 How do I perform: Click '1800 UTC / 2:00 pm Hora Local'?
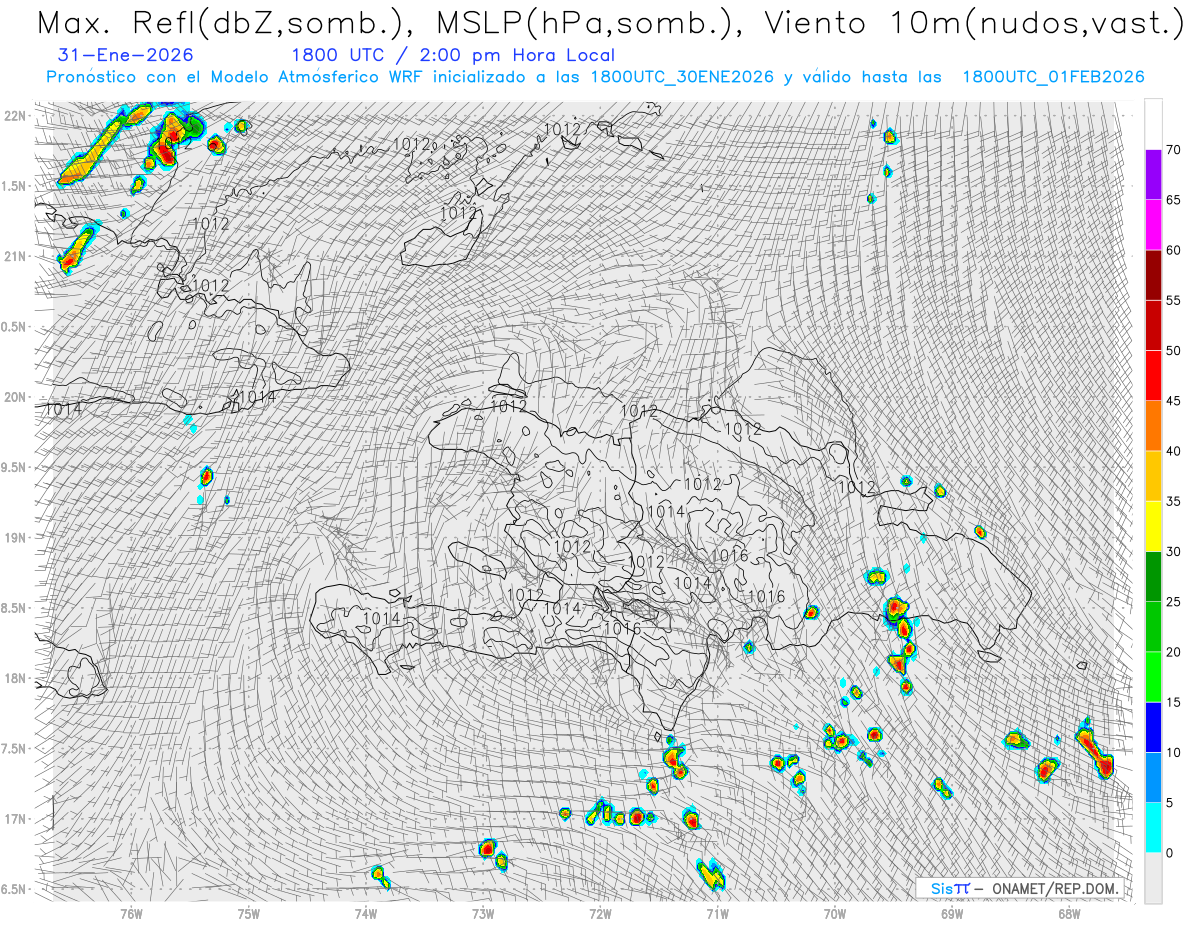point(453,56)
